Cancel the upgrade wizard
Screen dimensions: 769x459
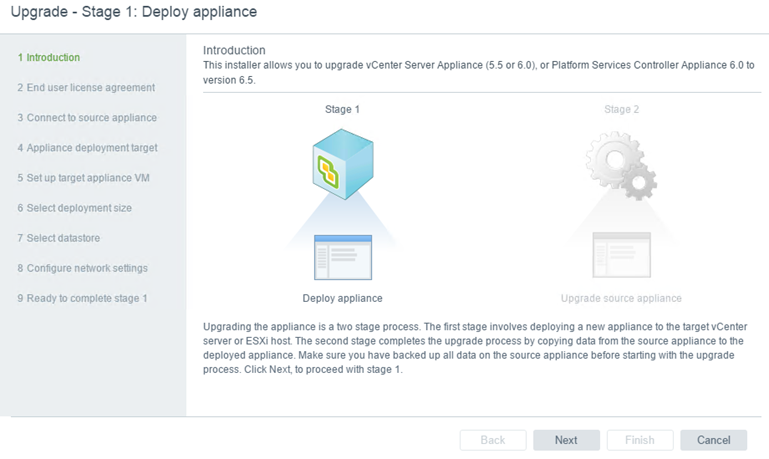714,440
